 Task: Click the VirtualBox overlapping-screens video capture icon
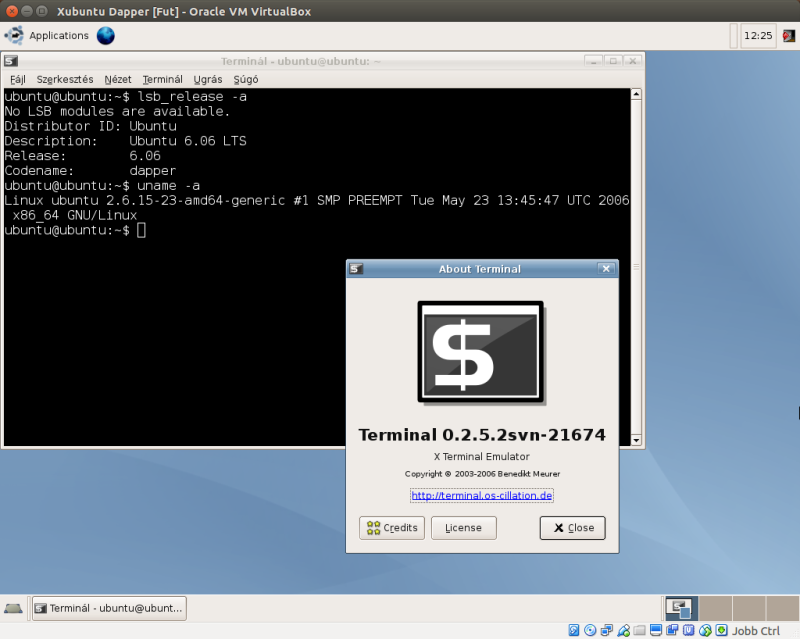coord(672,631)
